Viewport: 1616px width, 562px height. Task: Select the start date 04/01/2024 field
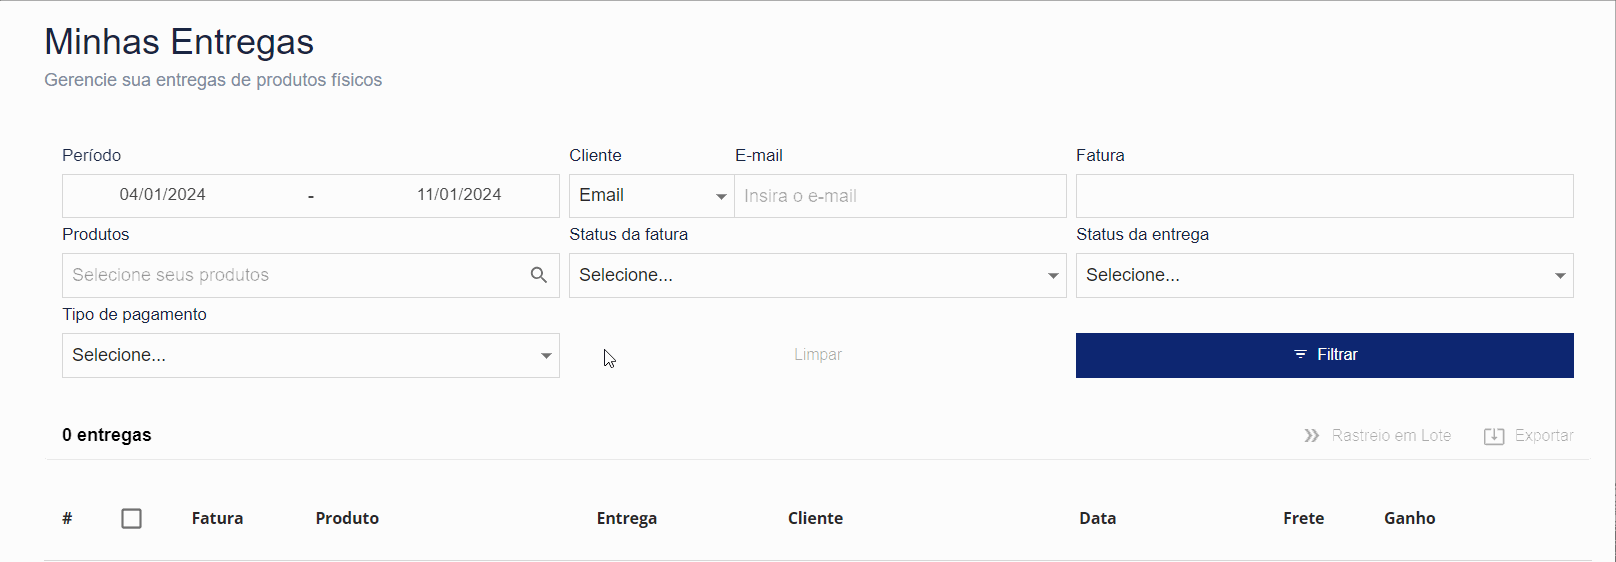click(x=163, y=195)
